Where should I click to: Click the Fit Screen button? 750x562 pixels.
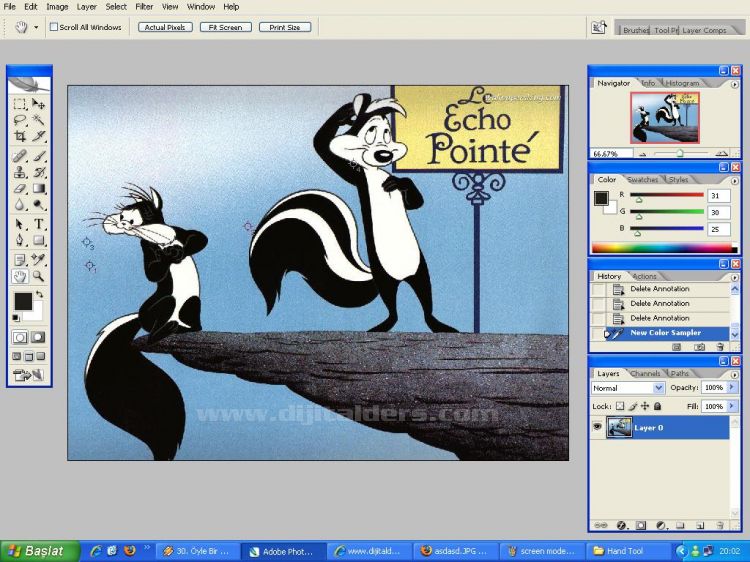[225, 27]
